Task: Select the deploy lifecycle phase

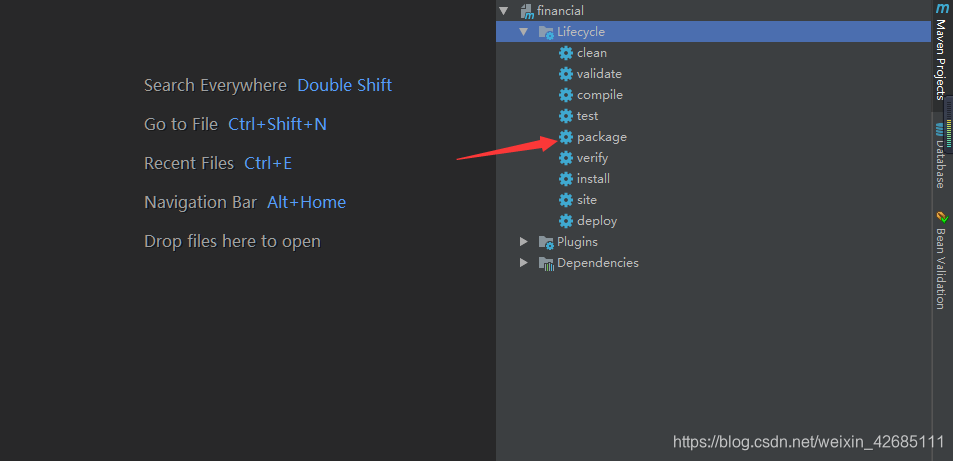Action: click(x=597, y=221)
